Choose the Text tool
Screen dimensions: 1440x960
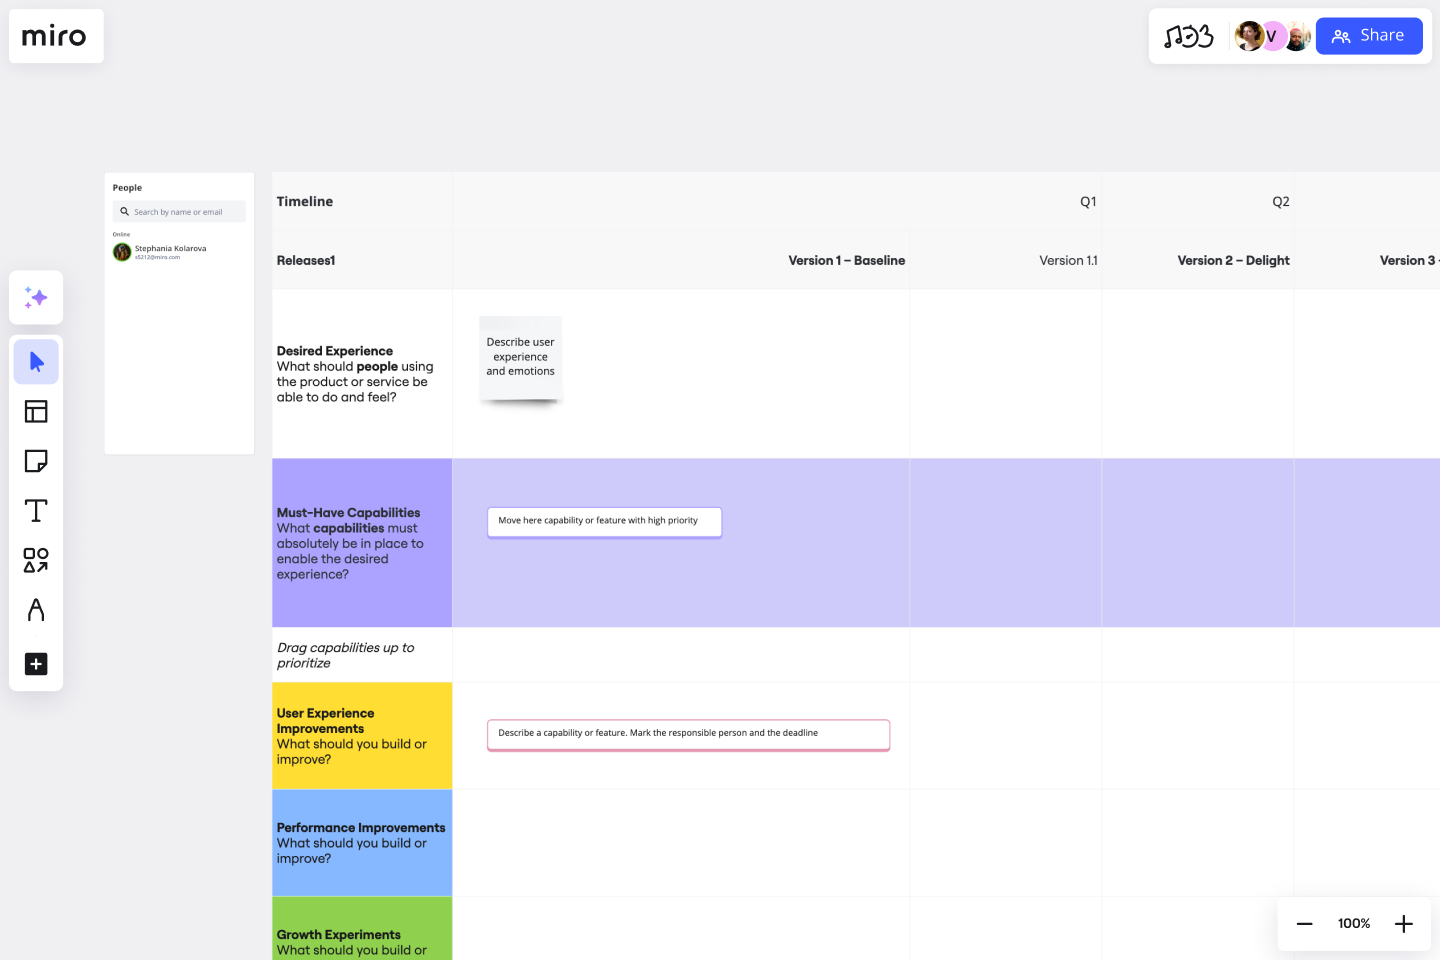[36, 510]
